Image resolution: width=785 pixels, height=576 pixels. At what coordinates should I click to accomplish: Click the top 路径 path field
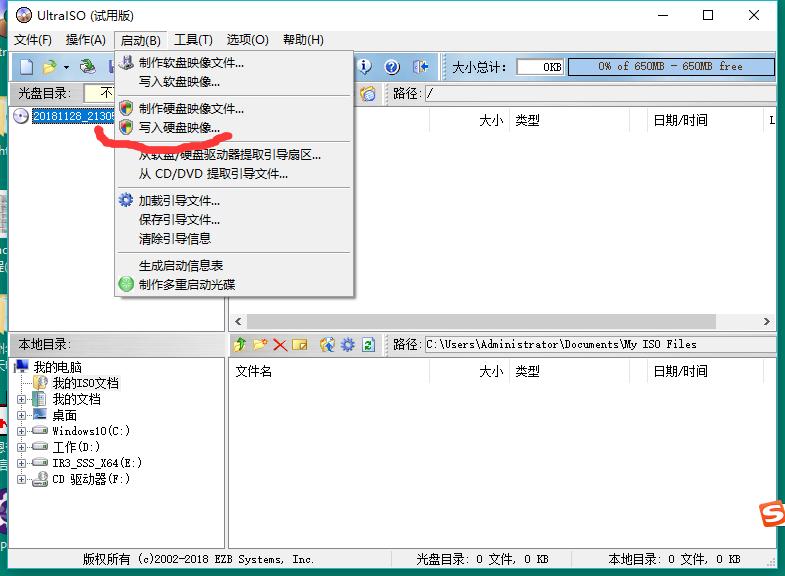click(600, 94)
